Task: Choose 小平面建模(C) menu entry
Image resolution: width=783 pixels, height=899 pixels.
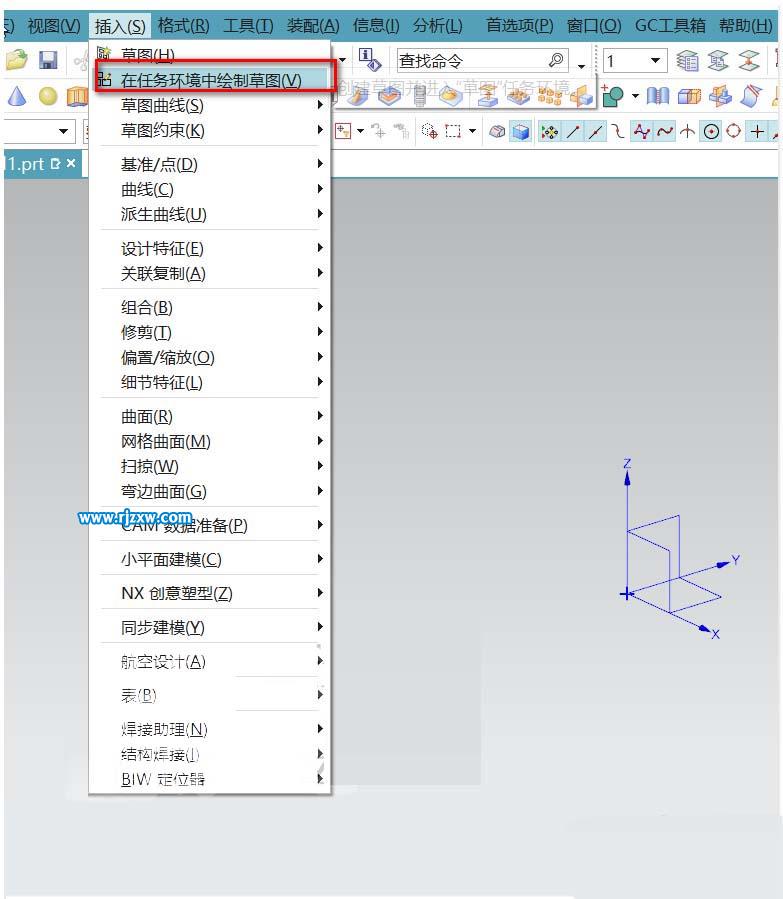Action: pos(171,560)
